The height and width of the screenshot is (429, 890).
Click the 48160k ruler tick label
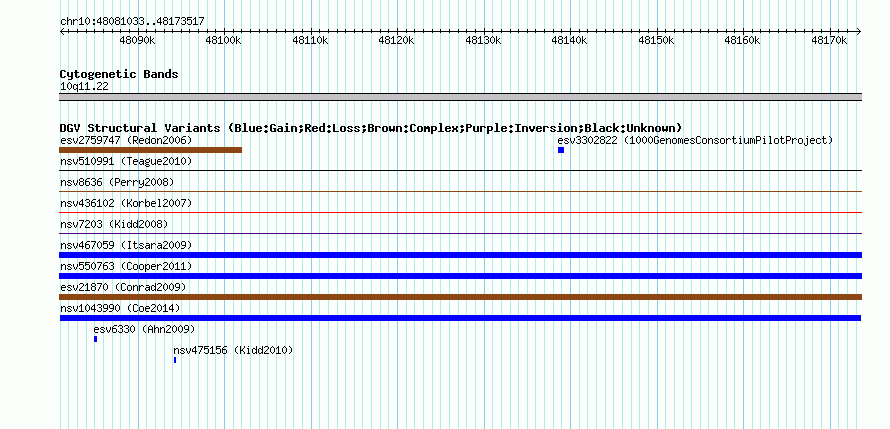(x=743, y=41)
